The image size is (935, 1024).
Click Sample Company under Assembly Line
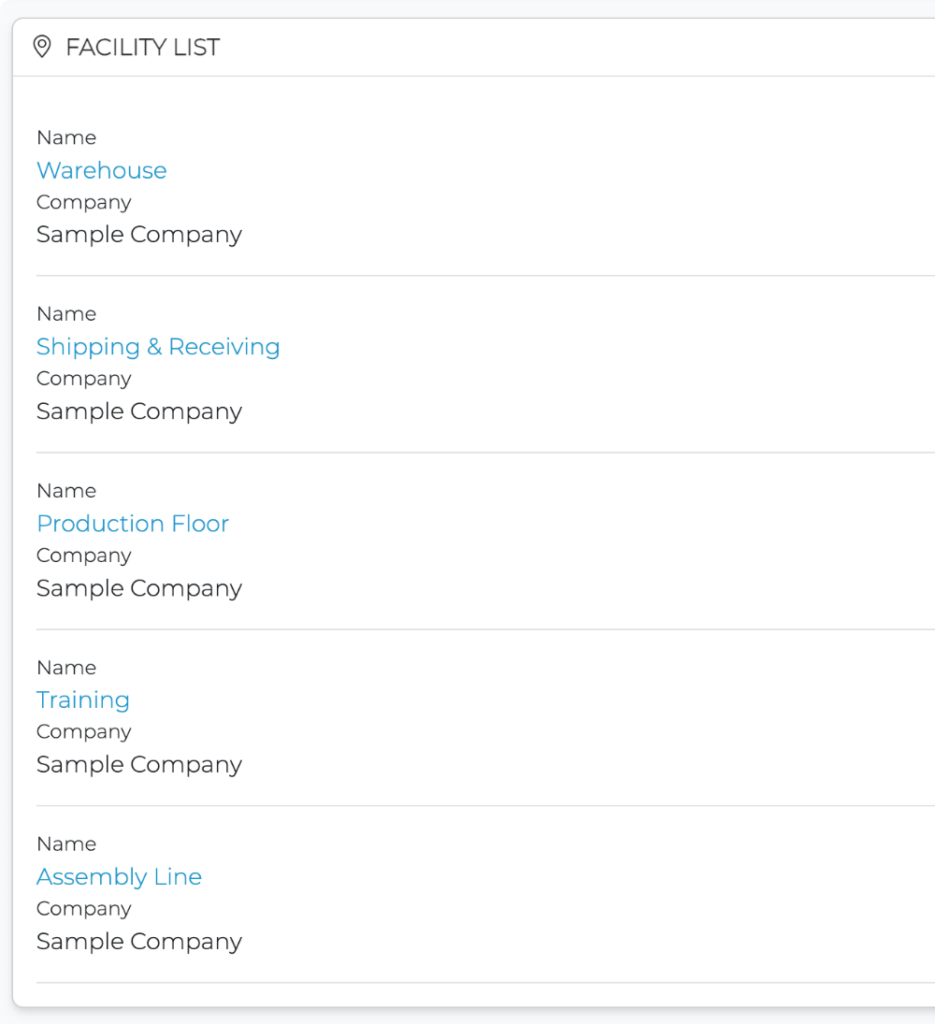click(139, 941)
